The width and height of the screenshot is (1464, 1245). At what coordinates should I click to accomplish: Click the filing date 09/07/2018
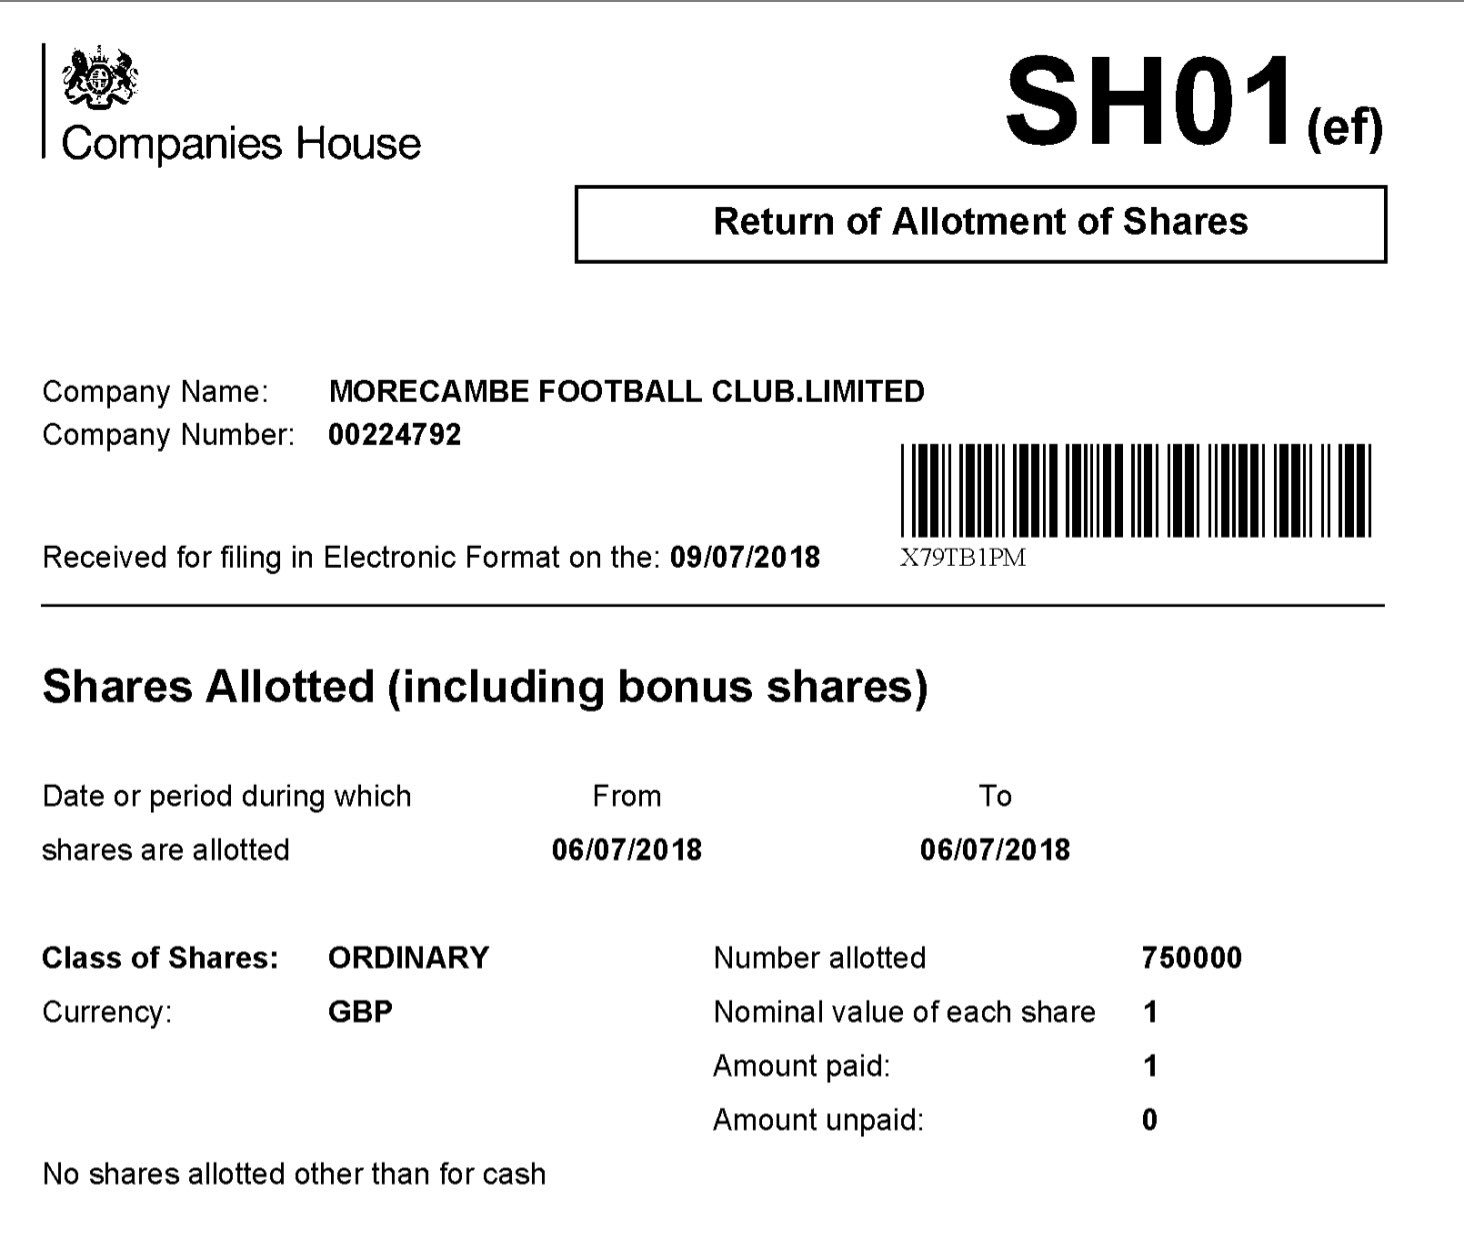tap(745, 557)
